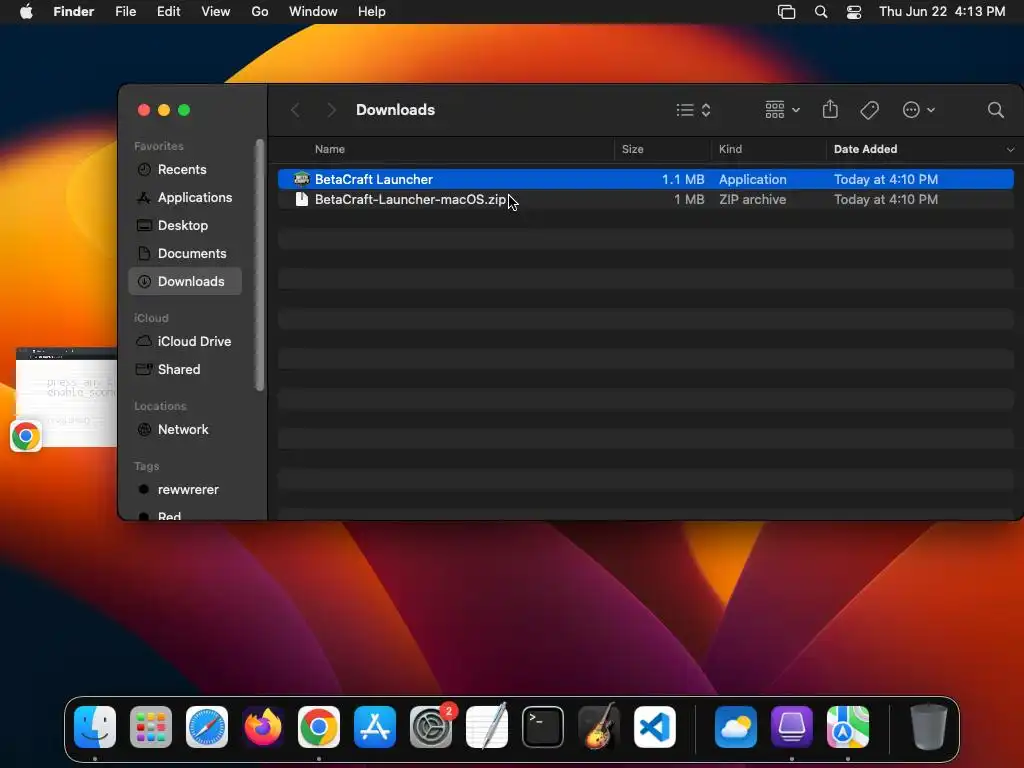Viewport: 1024px width, 768px height.
Task: Click the BetaCraft Launcher app icon
Action: point(301,179)
